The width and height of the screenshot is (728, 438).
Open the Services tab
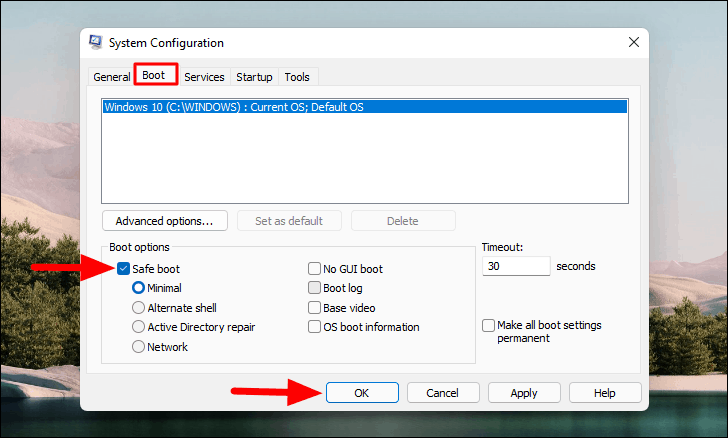204,77
